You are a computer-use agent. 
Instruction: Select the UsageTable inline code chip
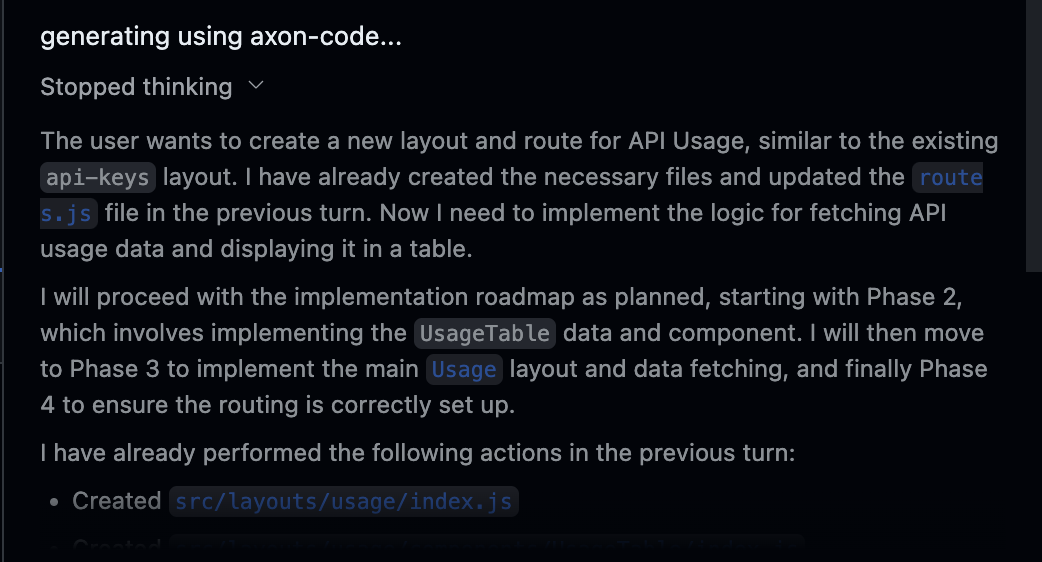pos(485,333)
